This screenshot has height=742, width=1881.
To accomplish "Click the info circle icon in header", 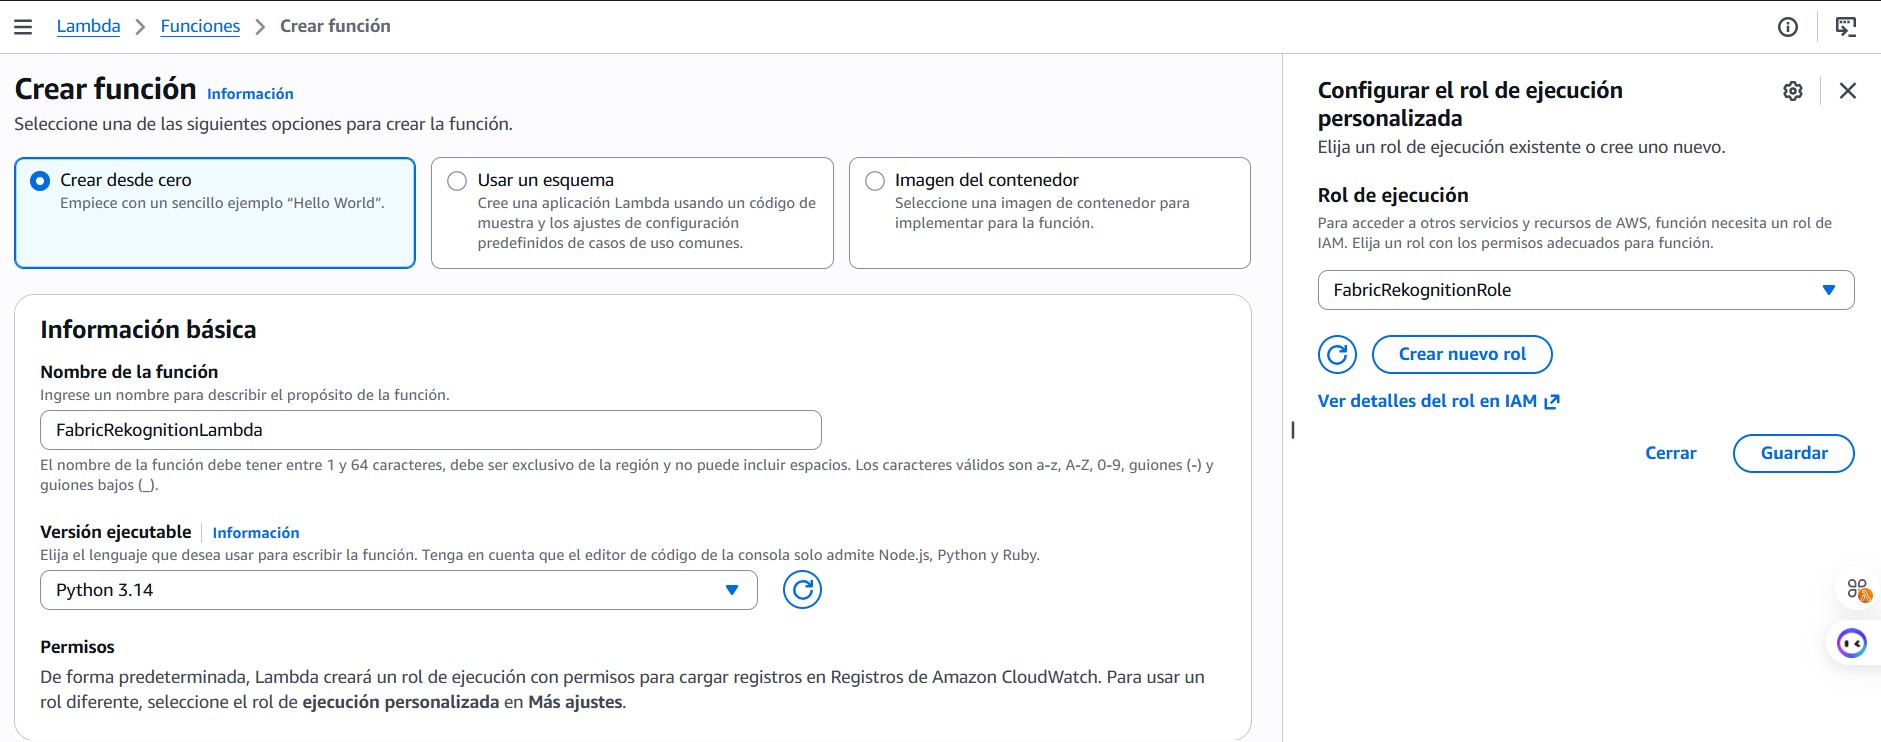I will (1788, 27).
